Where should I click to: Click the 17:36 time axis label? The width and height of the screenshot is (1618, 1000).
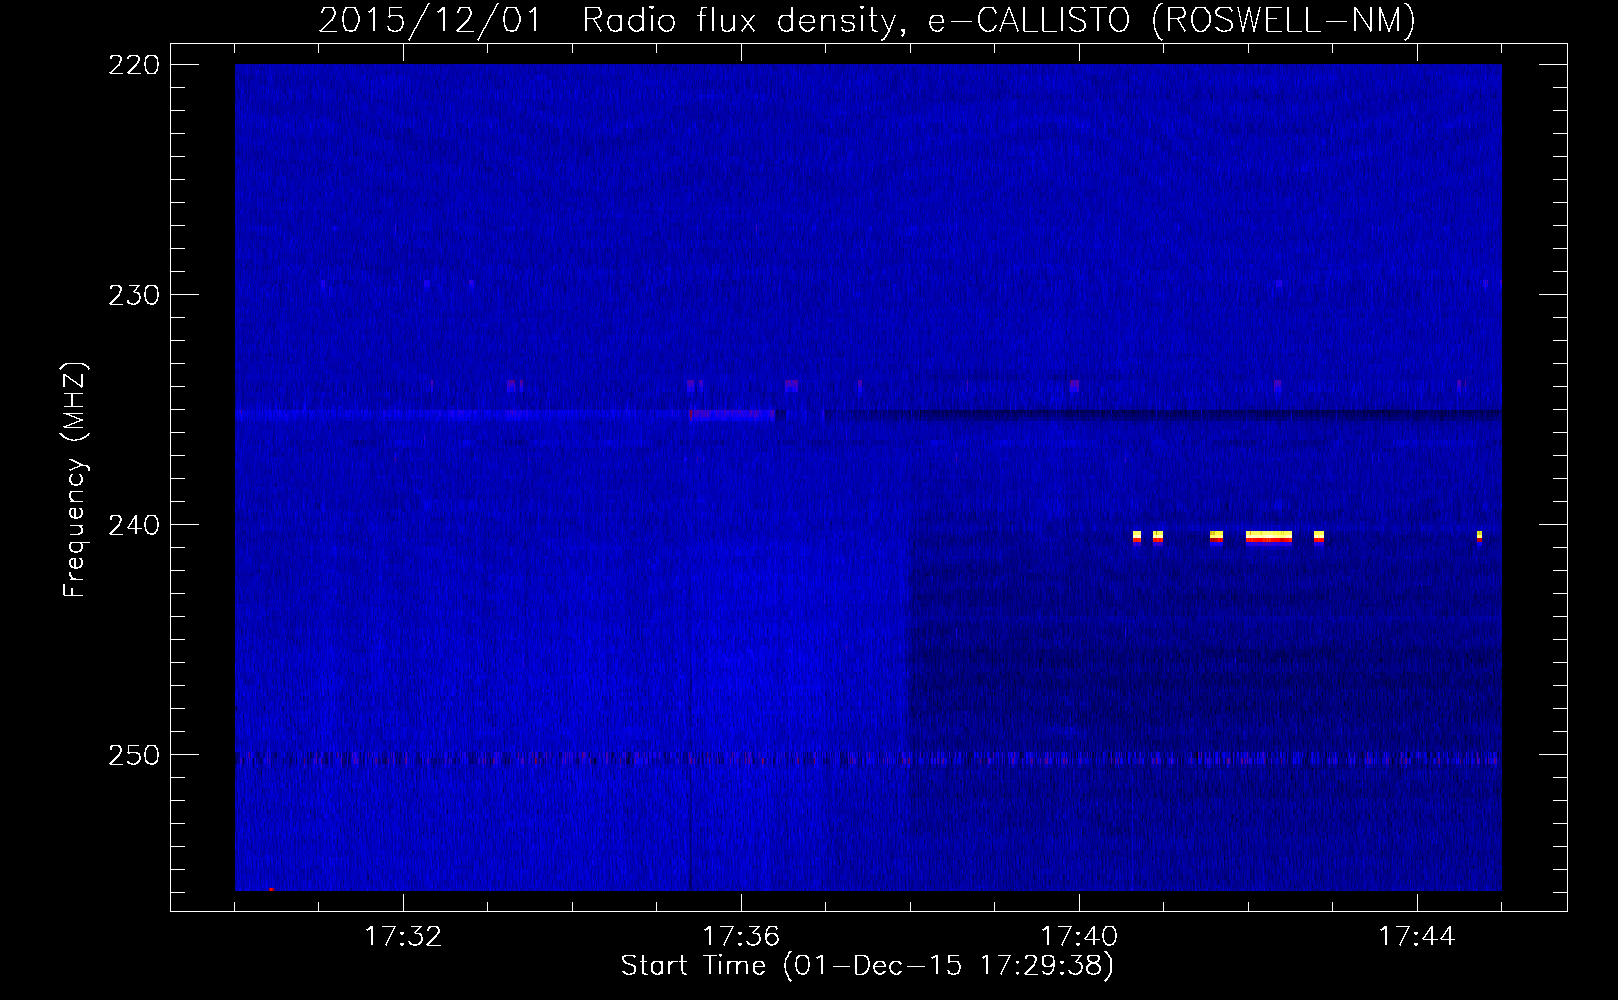click(741, 937)
